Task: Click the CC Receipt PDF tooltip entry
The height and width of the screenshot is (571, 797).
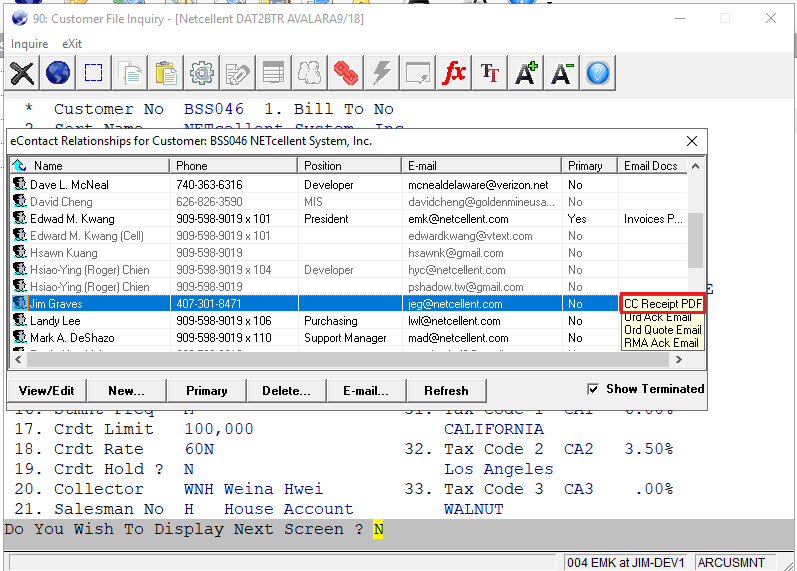Action: coord(662,304)
